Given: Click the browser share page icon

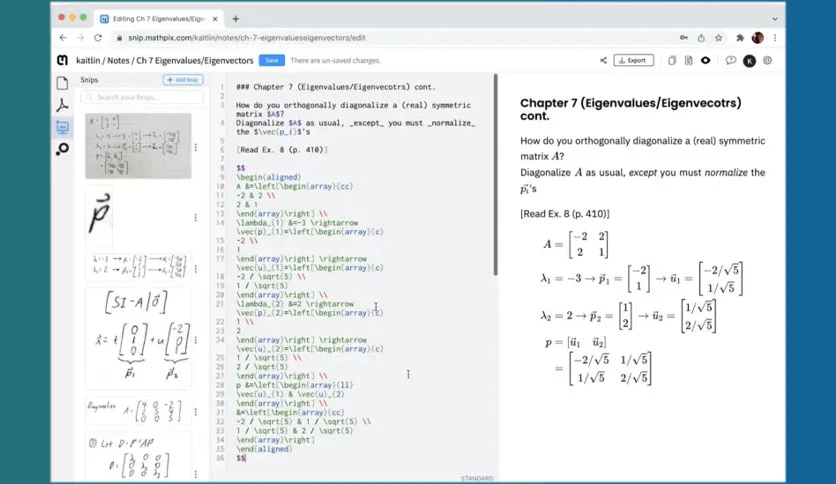Looking at the screenshot, I should coord(701,38).
